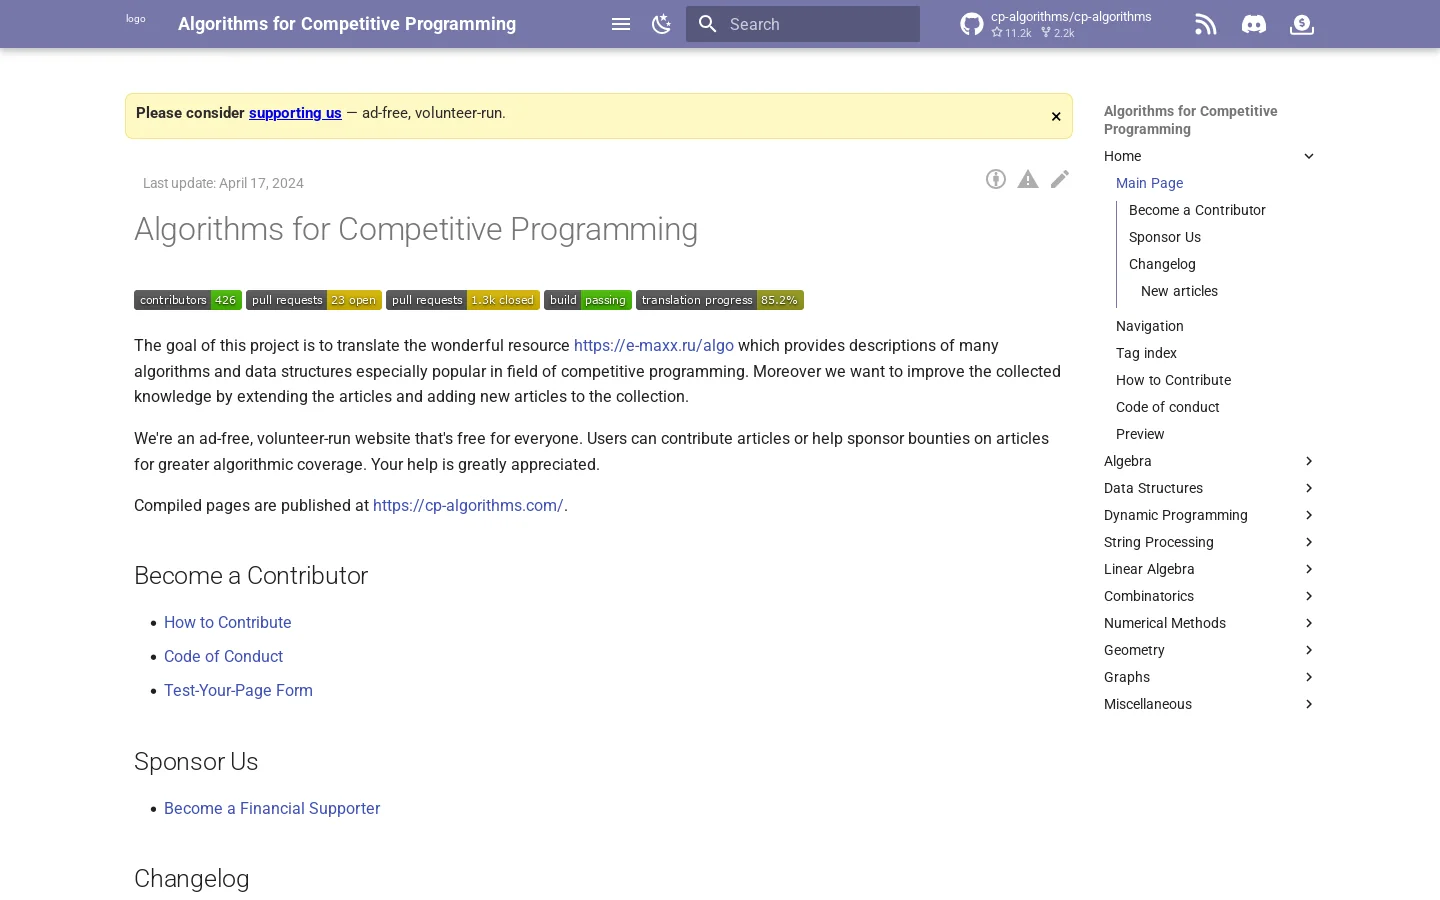This screenshot has width=1440, height=900.
Task: Click the site logo in the header
Action: (136, 19)
